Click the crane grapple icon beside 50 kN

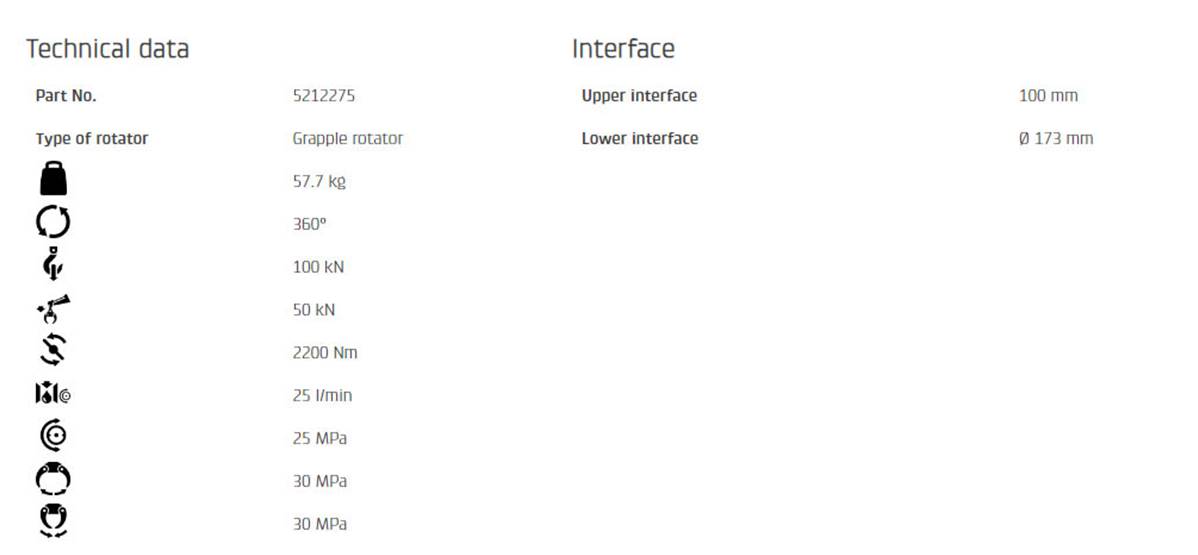[x=53, y=309]
